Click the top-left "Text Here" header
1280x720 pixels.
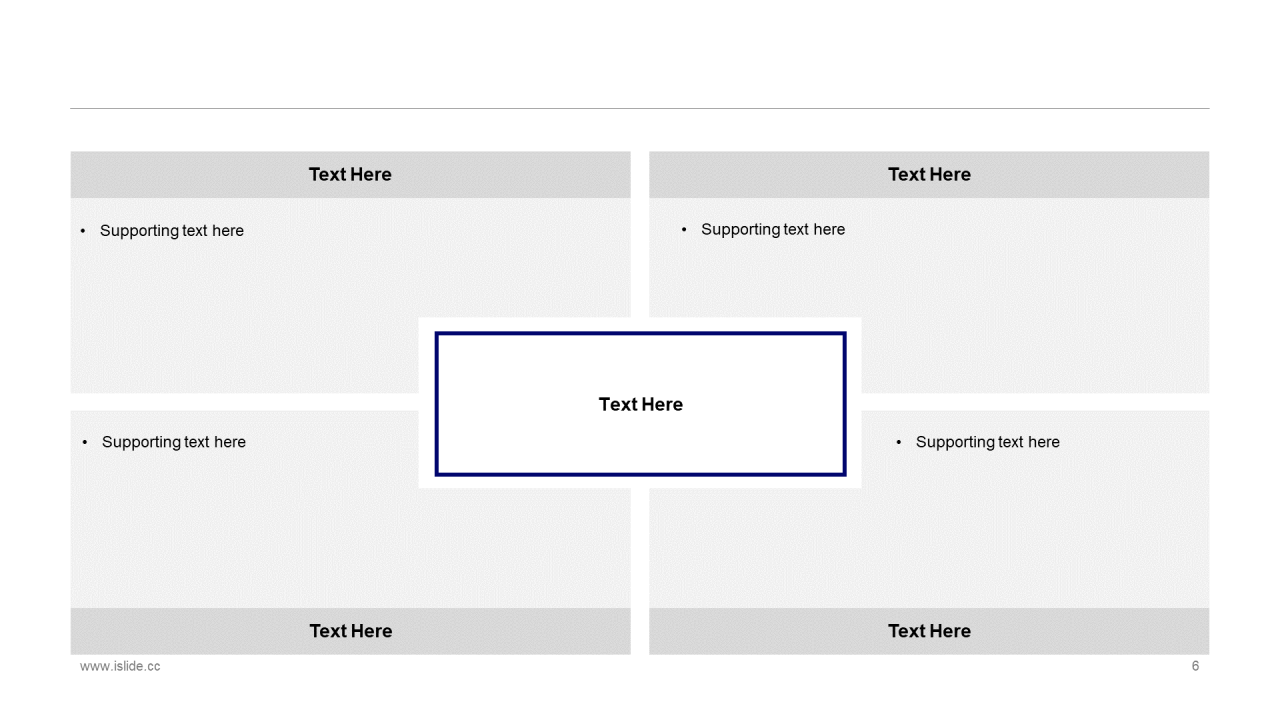350,174
